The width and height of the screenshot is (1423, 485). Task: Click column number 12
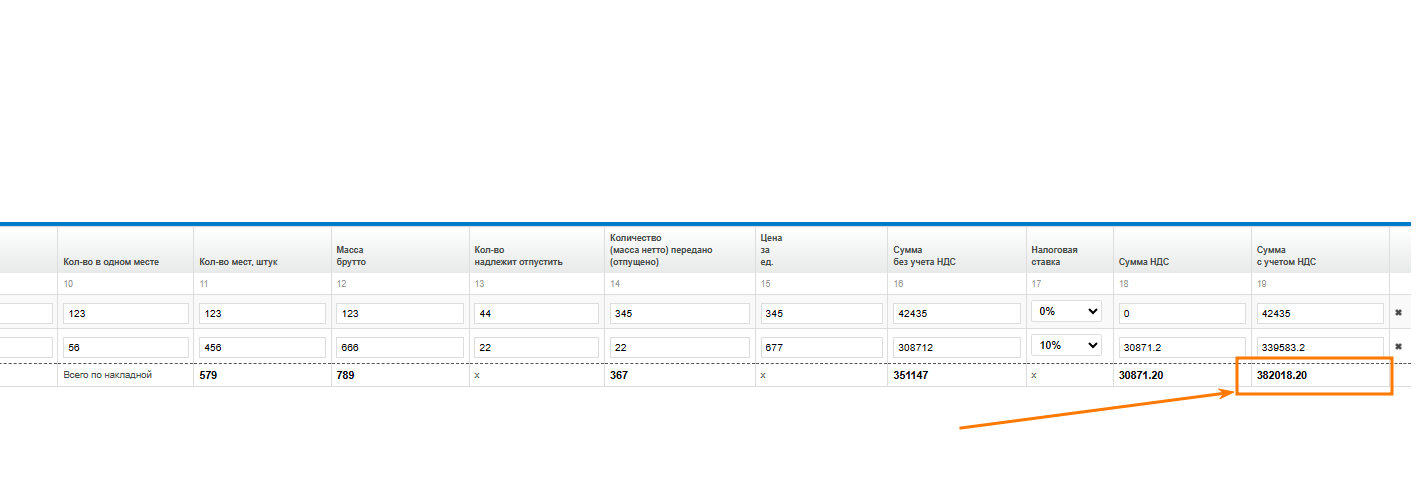[x=342, y=285]
